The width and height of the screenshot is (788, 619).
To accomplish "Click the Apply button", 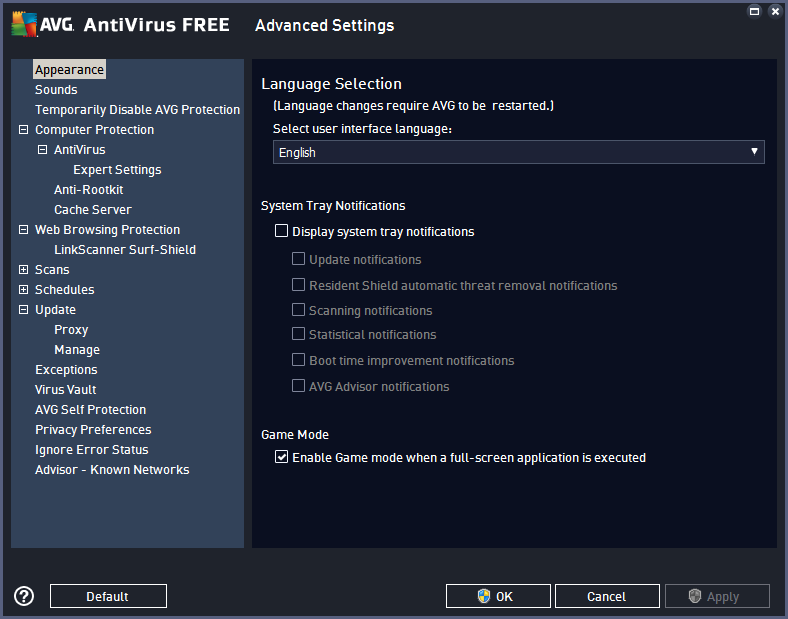I will coord(717,596).
